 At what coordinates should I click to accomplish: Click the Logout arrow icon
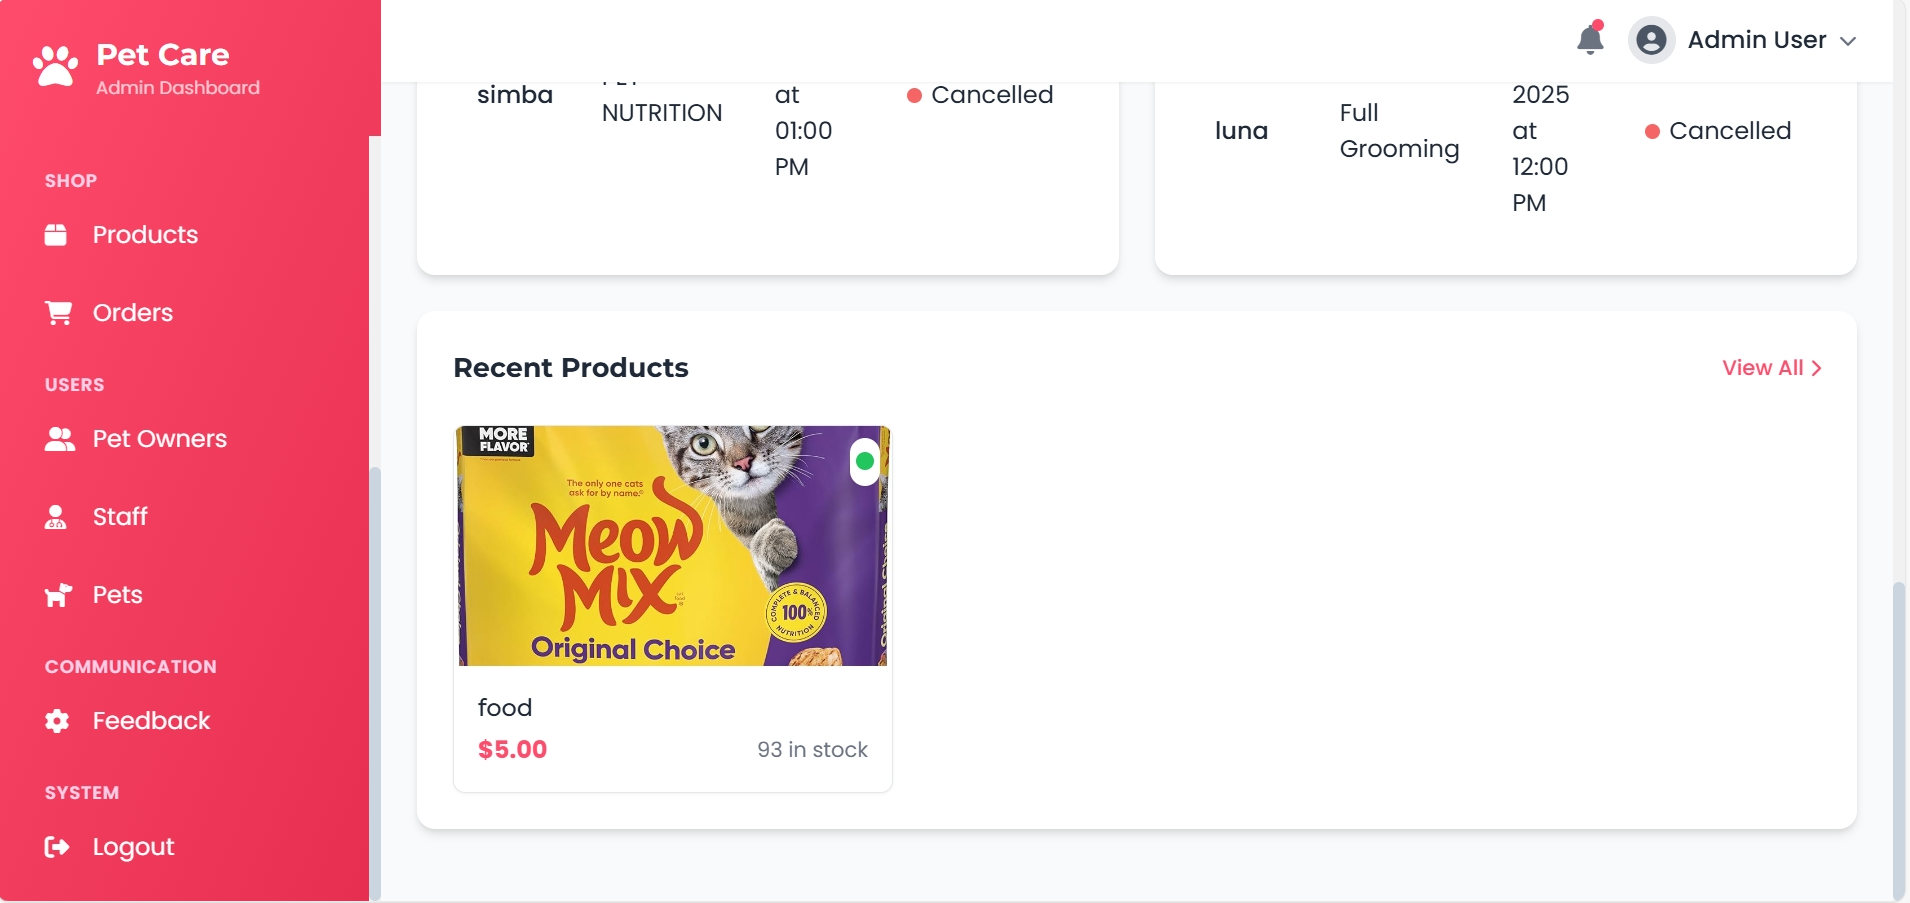point(57,847)
